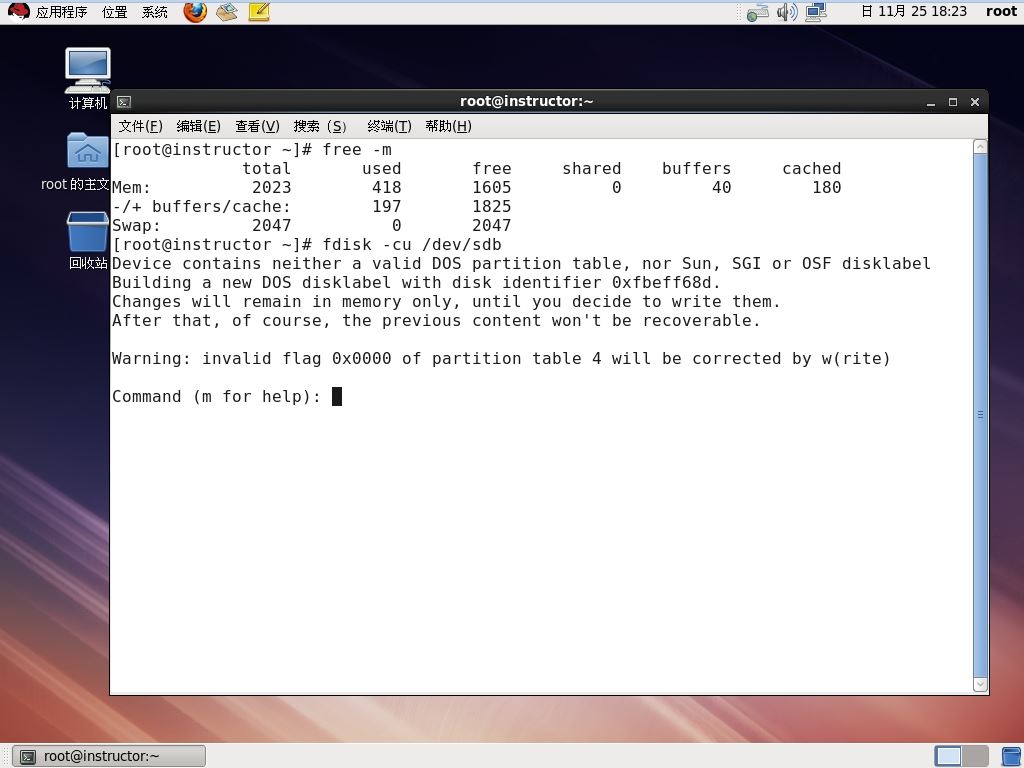The width and height of the screenshot is (1024, 768).
Task: Switch to the first workspace
Action: tap(948, 756)
